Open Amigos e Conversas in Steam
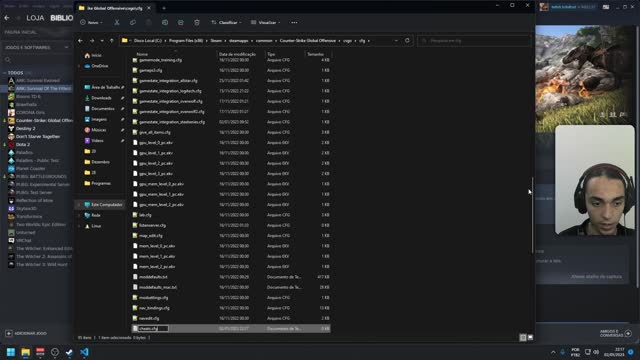Image resolution: width=640 pixels, height=360 pixels. [x=616, y=333]
